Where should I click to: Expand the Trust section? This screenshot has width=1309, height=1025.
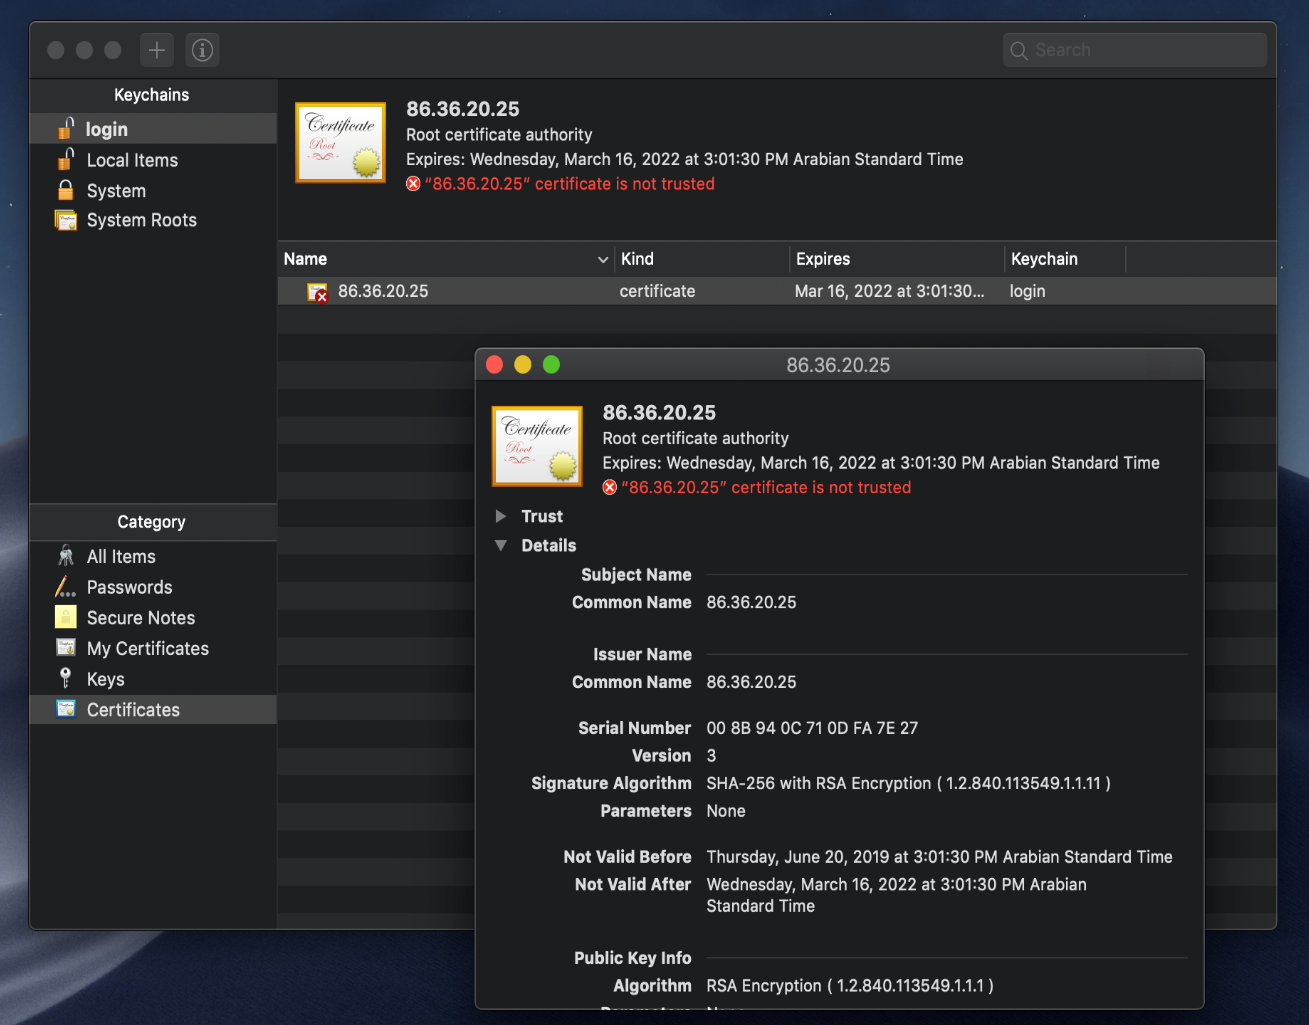click(x=501, y=516)
